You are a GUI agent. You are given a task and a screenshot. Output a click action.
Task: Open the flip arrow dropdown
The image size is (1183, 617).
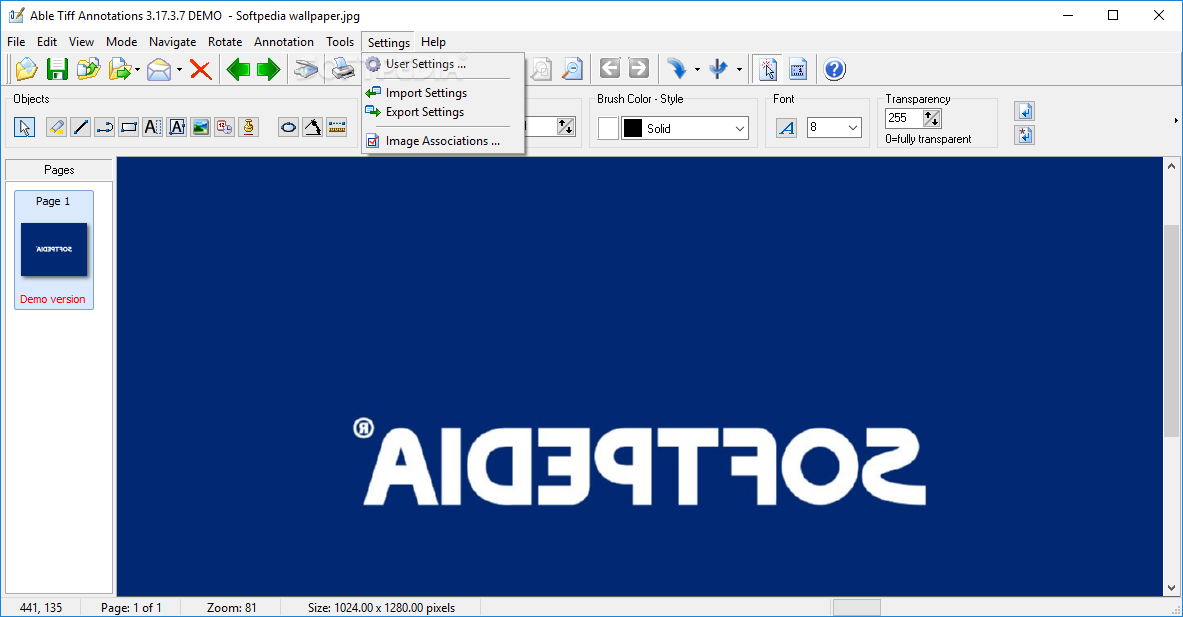pyautogui.click(x=739, y=69)
